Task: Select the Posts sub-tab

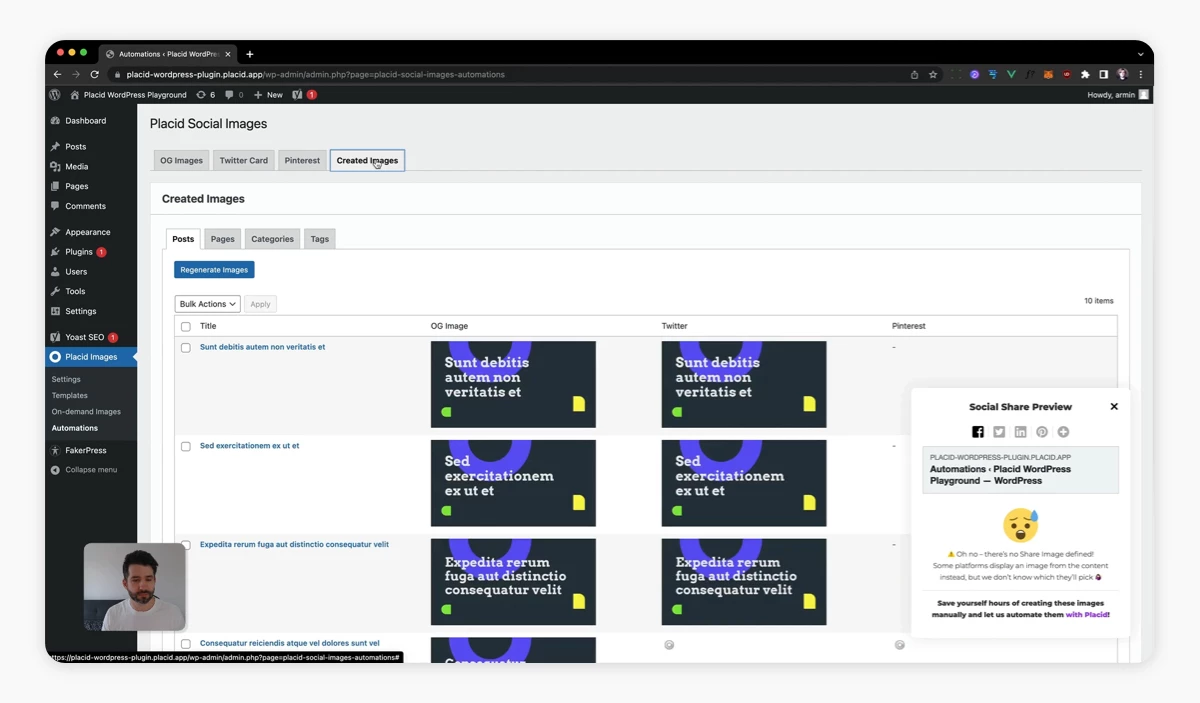Action: click(x=183, y=239)
